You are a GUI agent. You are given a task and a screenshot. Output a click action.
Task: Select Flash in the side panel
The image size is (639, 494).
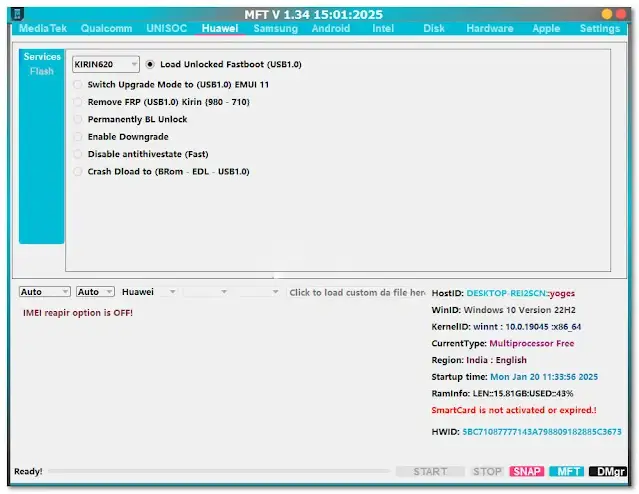pyautogui.click(x=42, y=71)
